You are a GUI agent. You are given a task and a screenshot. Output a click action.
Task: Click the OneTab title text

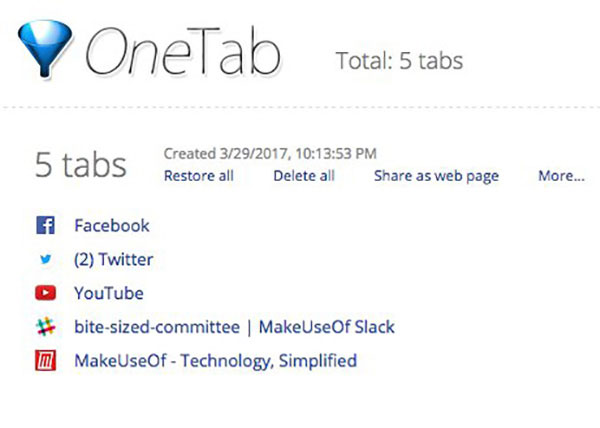(x=183, y=51)
